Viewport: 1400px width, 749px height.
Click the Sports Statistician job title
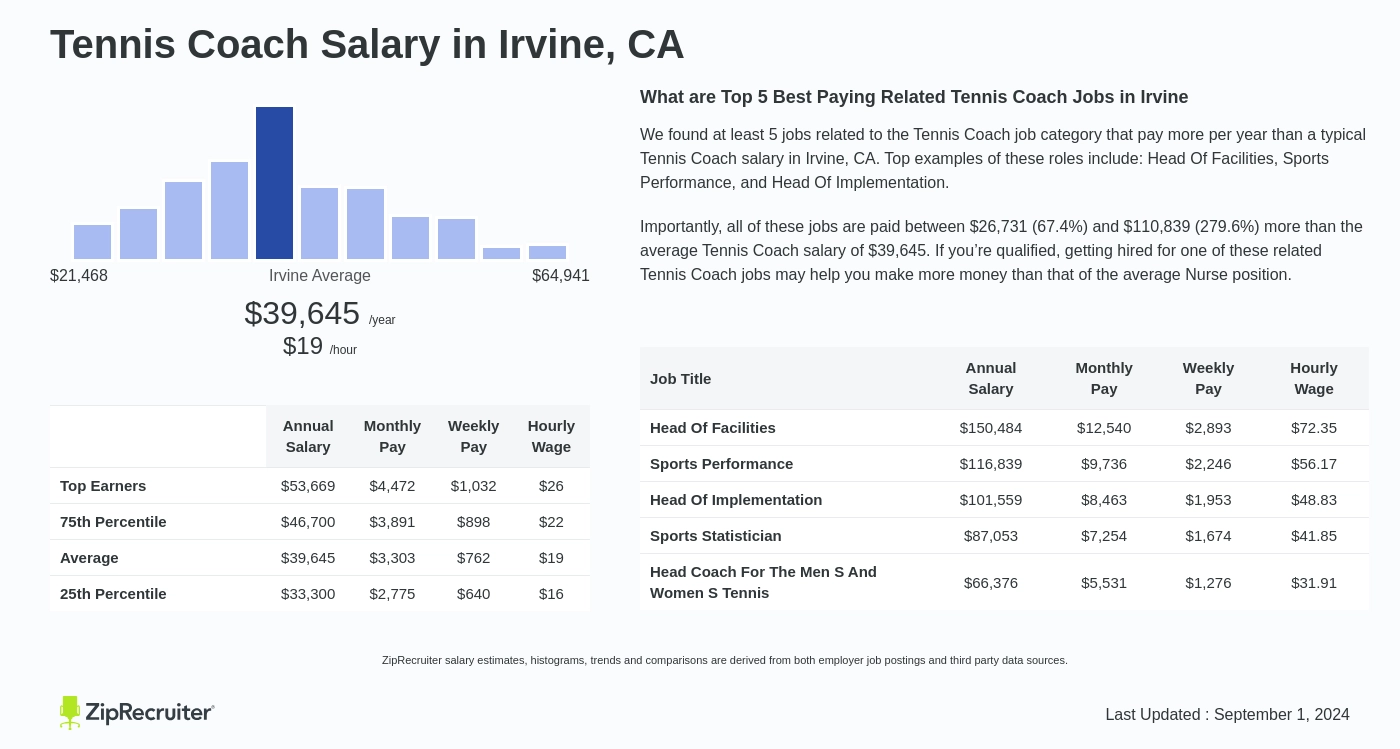coord(716,536)
